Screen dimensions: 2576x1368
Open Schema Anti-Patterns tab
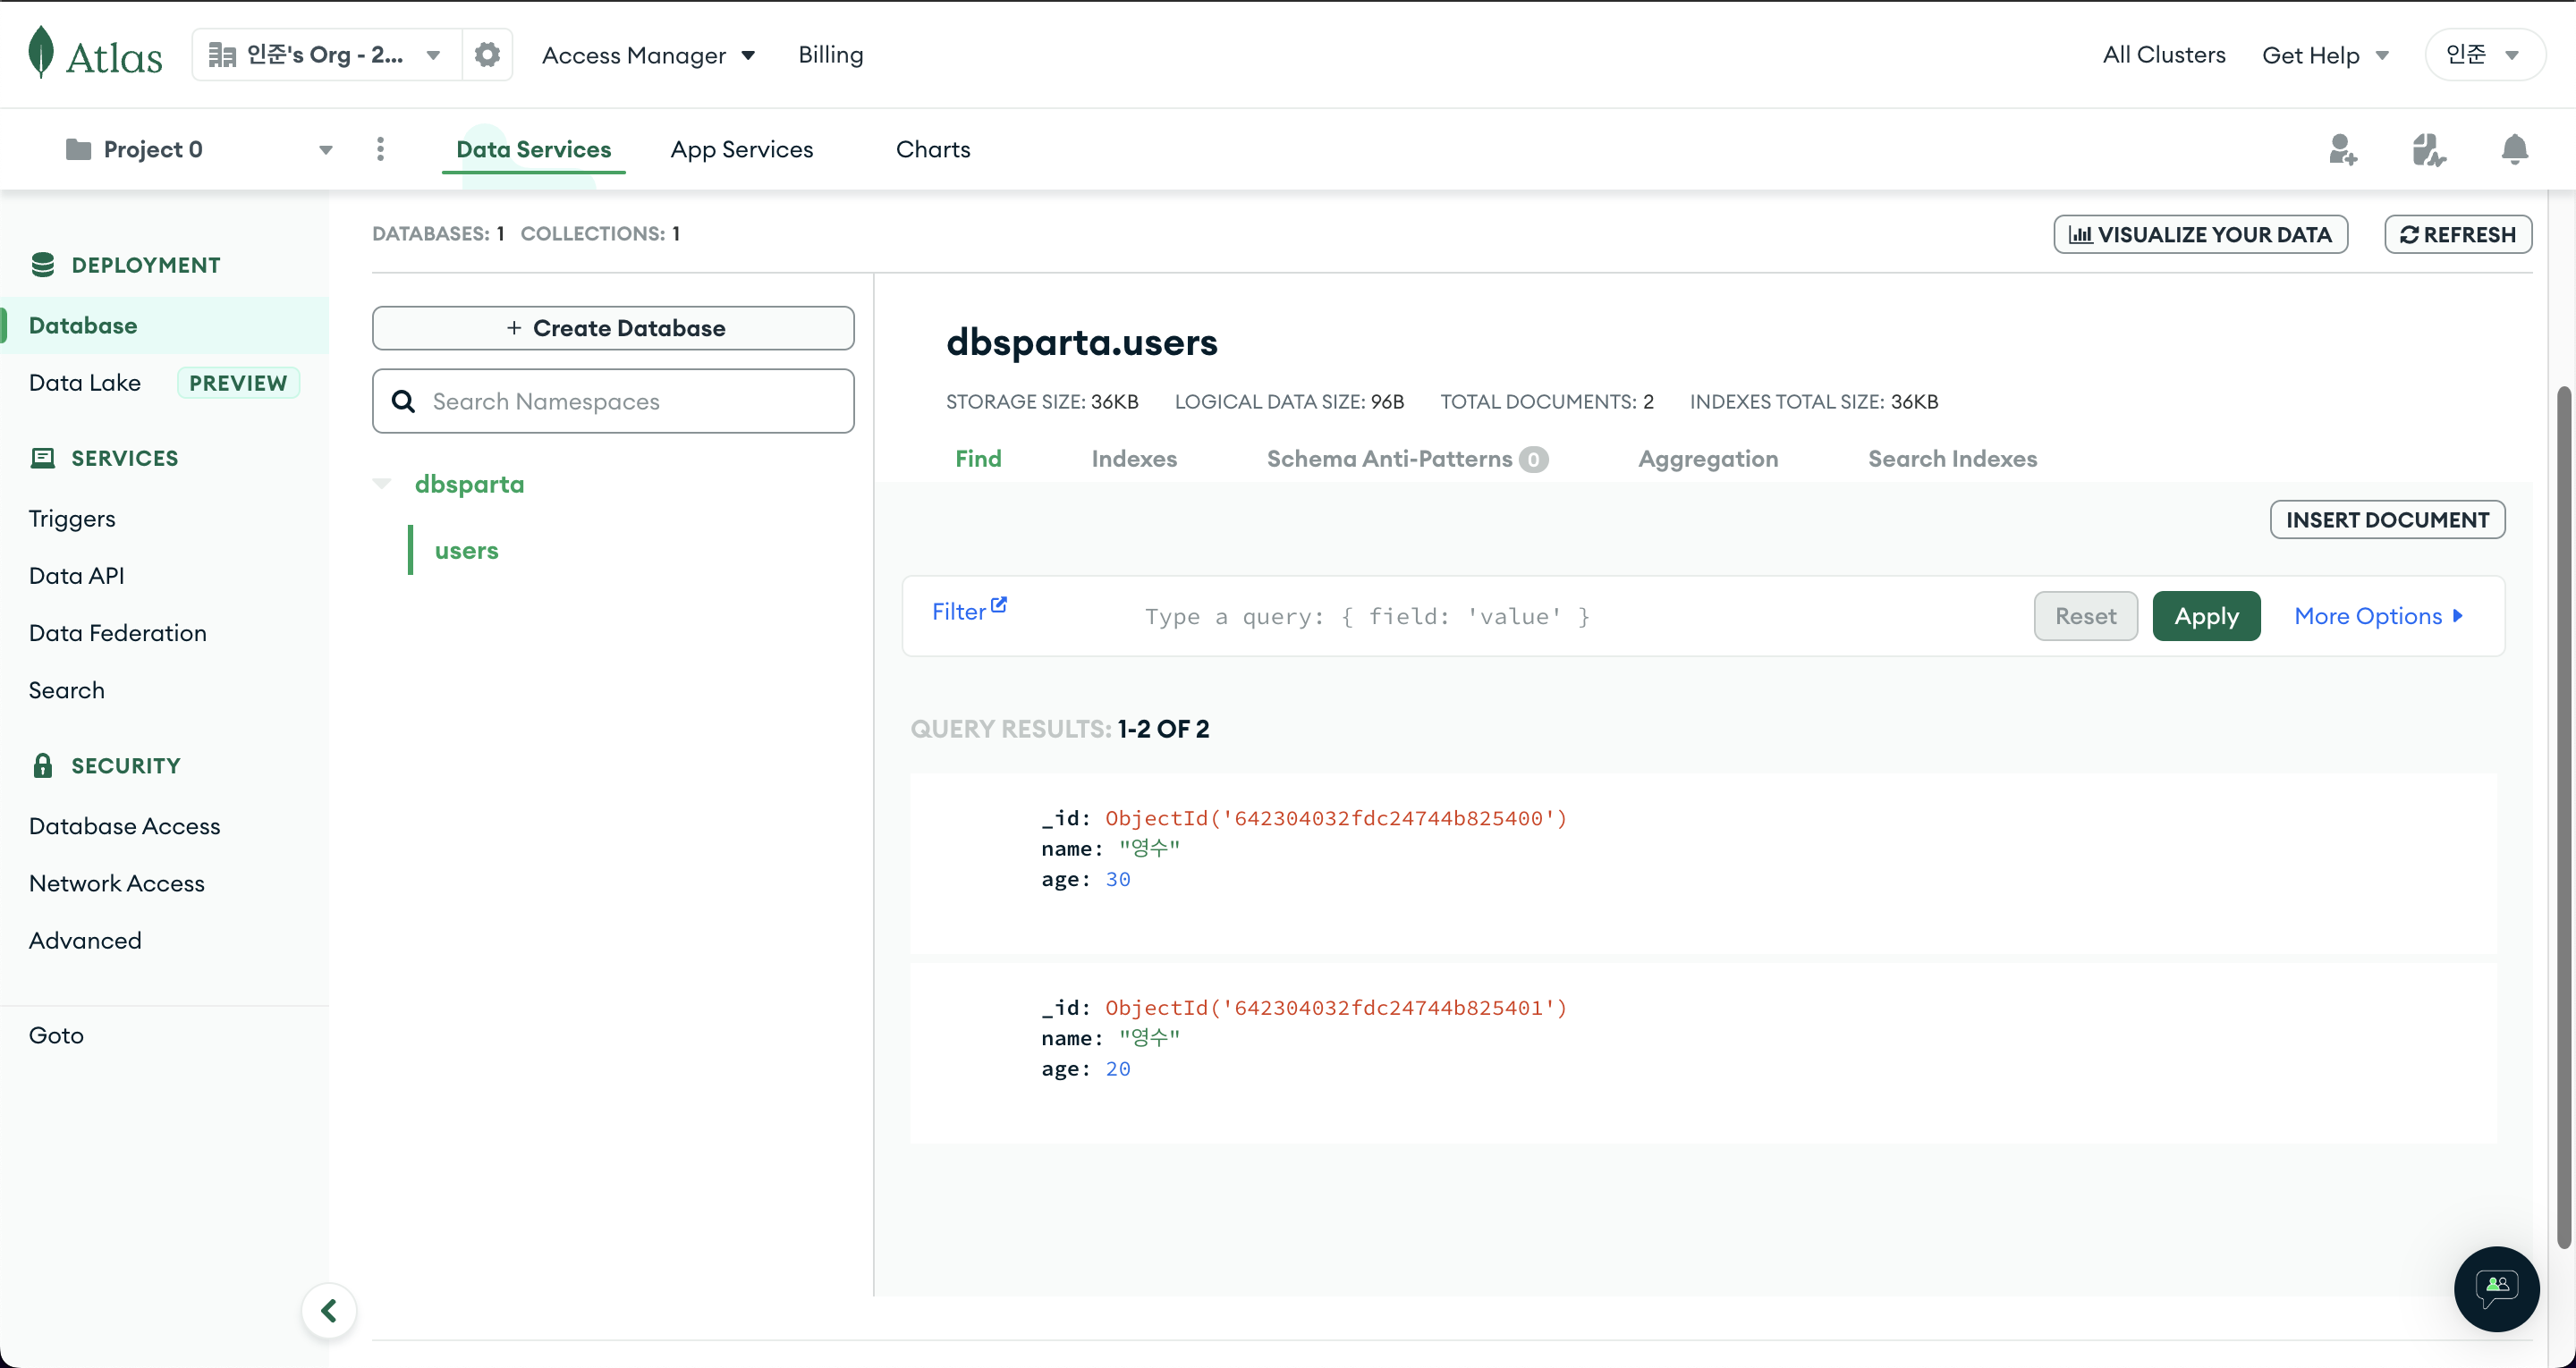coord(1407,458)
